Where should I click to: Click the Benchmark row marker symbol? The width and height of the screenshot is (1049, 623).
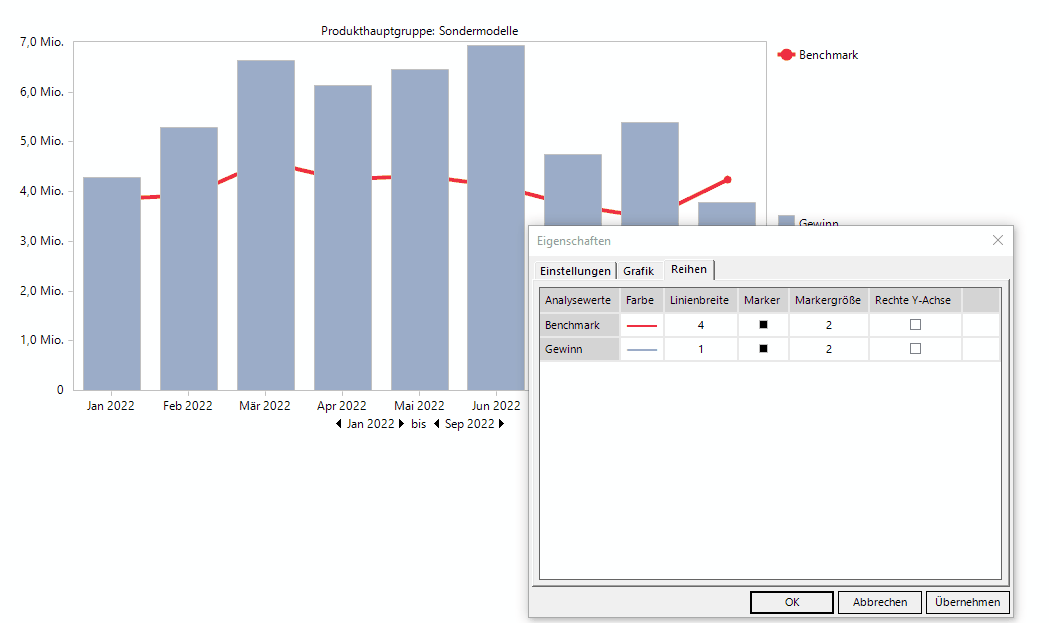coord(762,325)
